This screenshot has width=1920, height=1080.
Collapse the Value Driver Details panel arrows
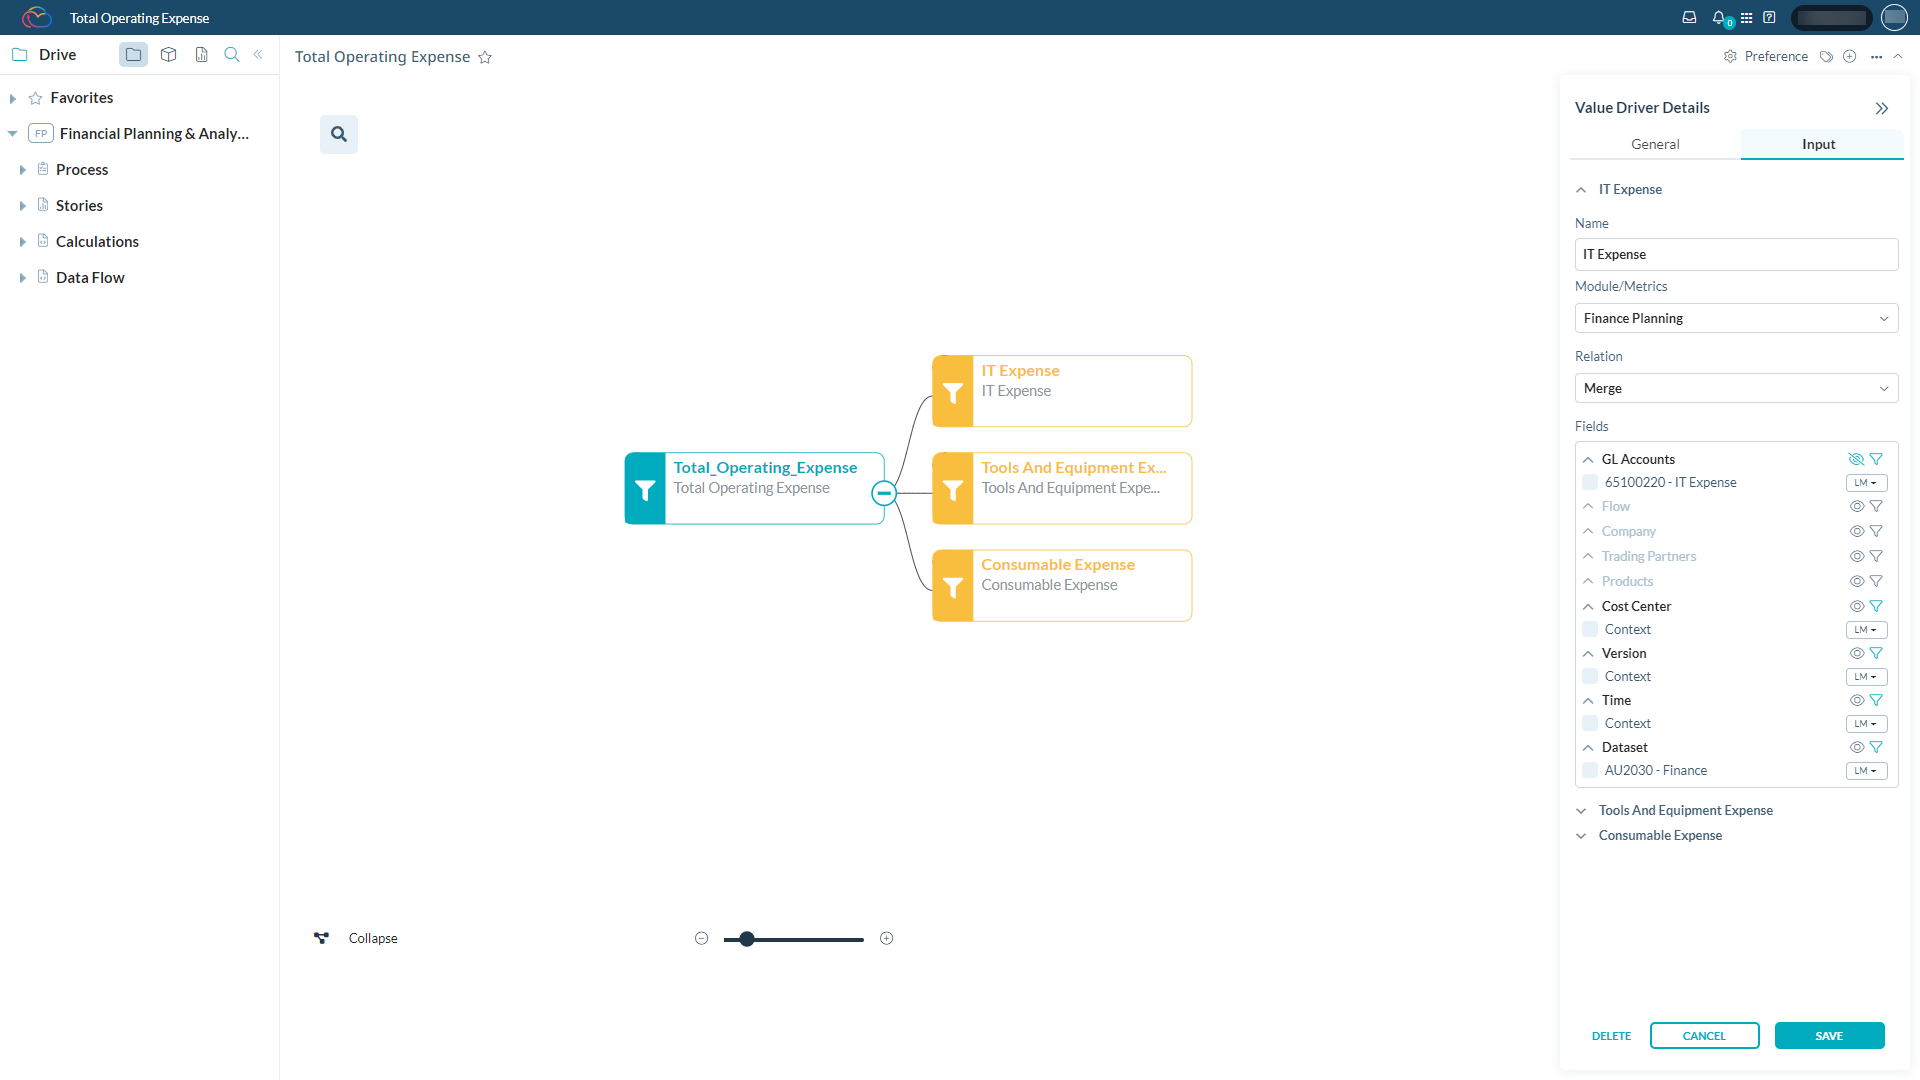click(1882, 108)
